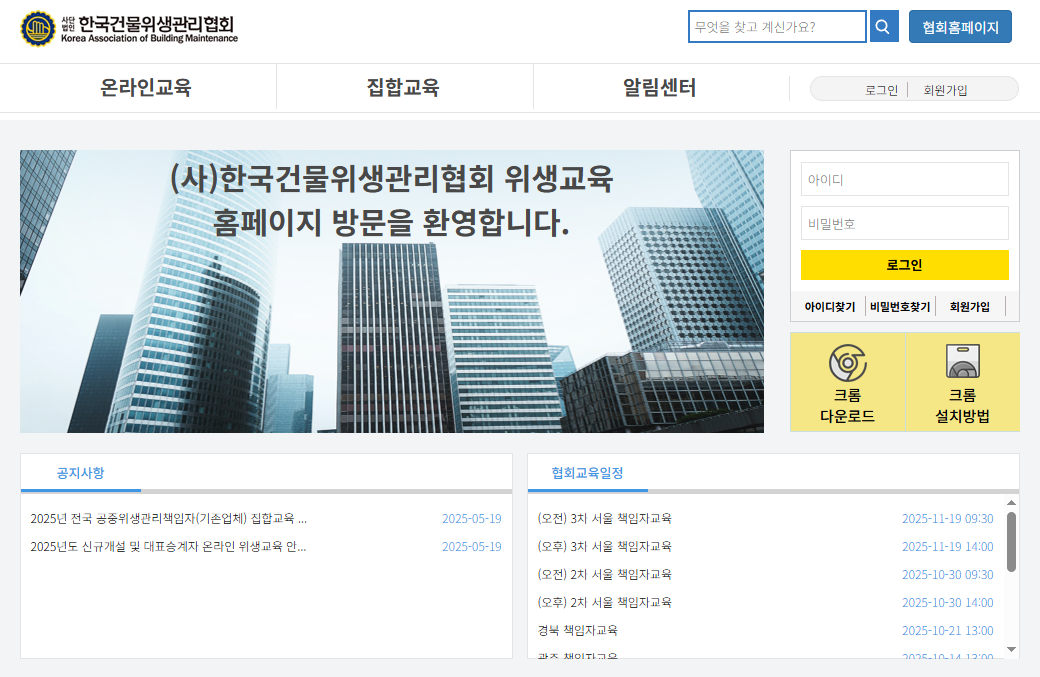Click the schedule list scroll up arrow
1040x677 pixels.
1011,503
